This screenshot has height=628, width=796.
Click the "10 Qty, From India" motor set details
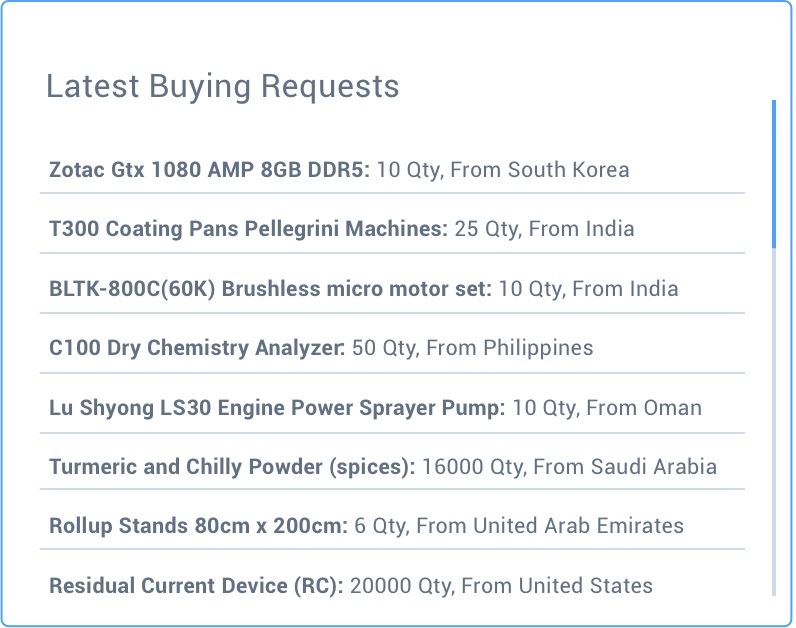pos(588,289)
